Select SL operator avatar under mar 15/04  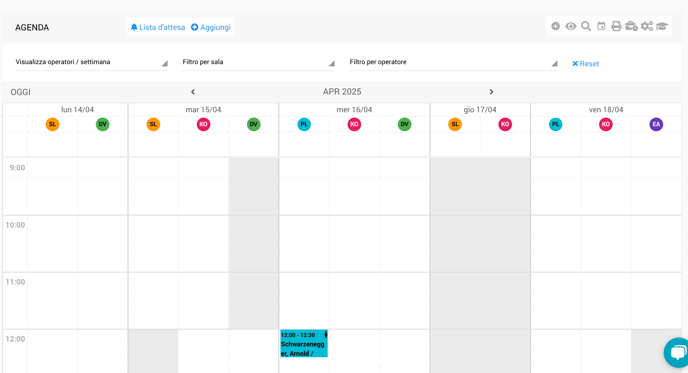(x=153, y=124)
